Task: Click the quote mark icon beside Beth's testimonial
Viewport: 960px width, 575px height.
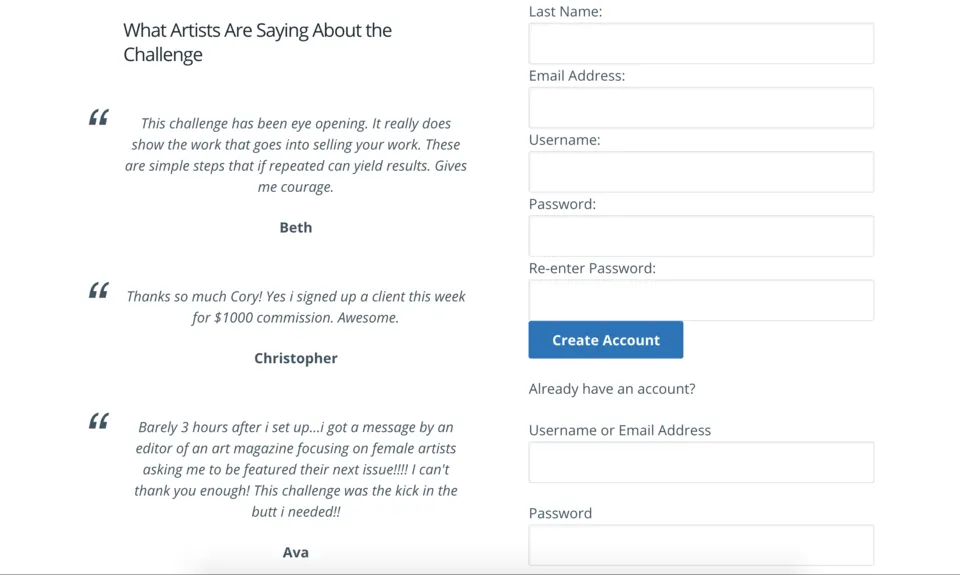Action: [98, 118]
